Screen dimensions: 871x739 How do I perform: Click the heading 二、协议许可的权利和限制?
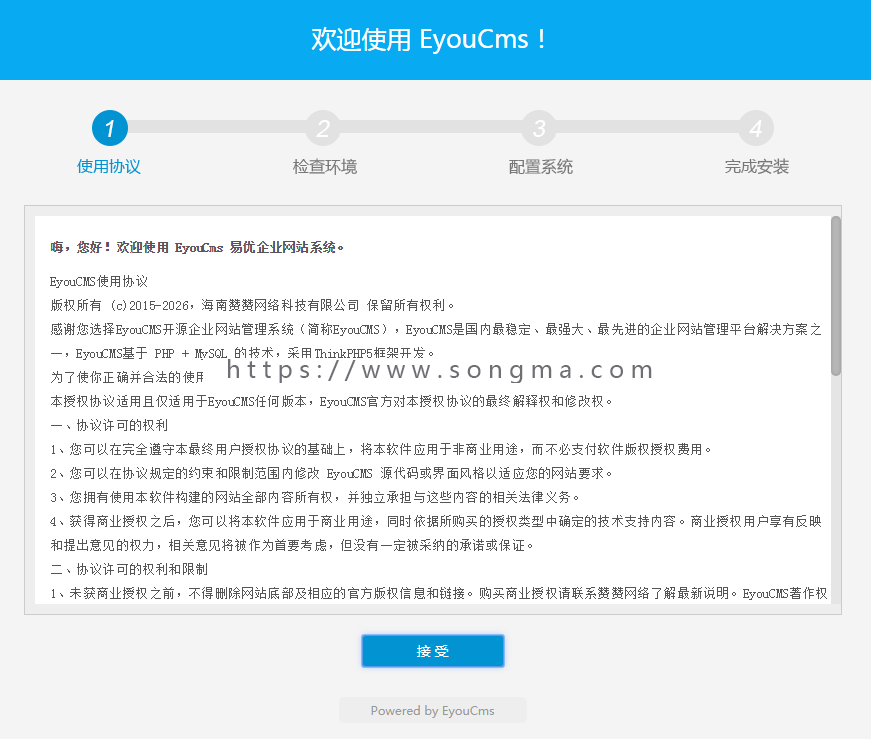pos(129,570)
